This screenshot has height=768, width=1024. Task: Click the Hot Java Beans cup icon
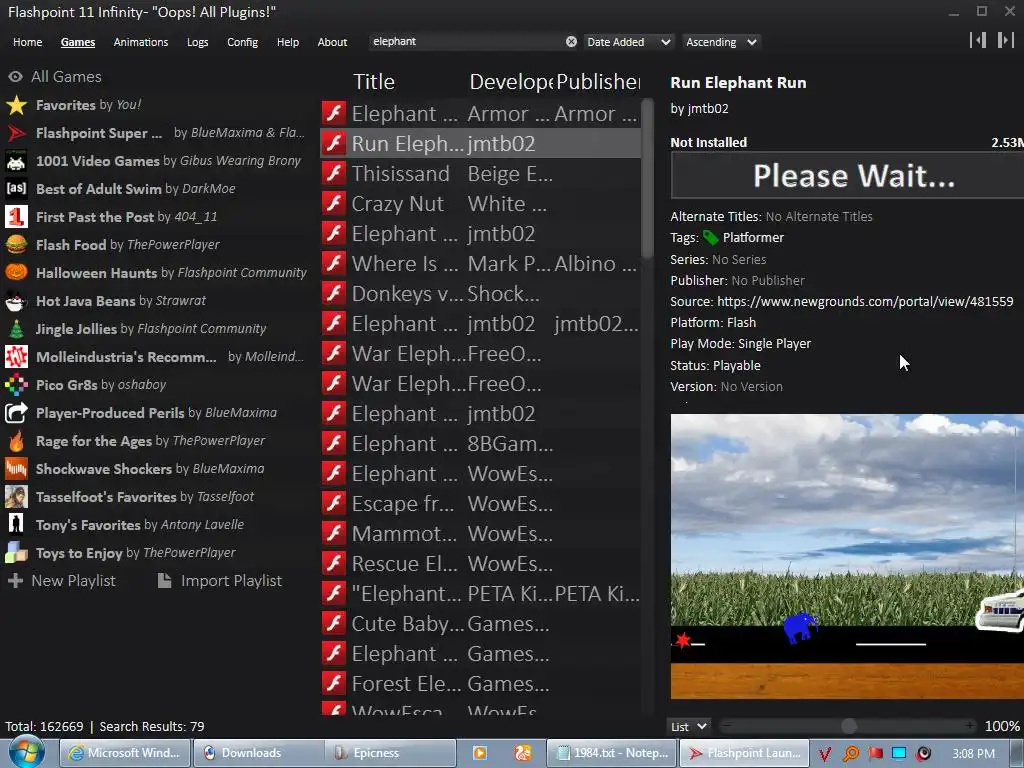click(x=16, y=301)
